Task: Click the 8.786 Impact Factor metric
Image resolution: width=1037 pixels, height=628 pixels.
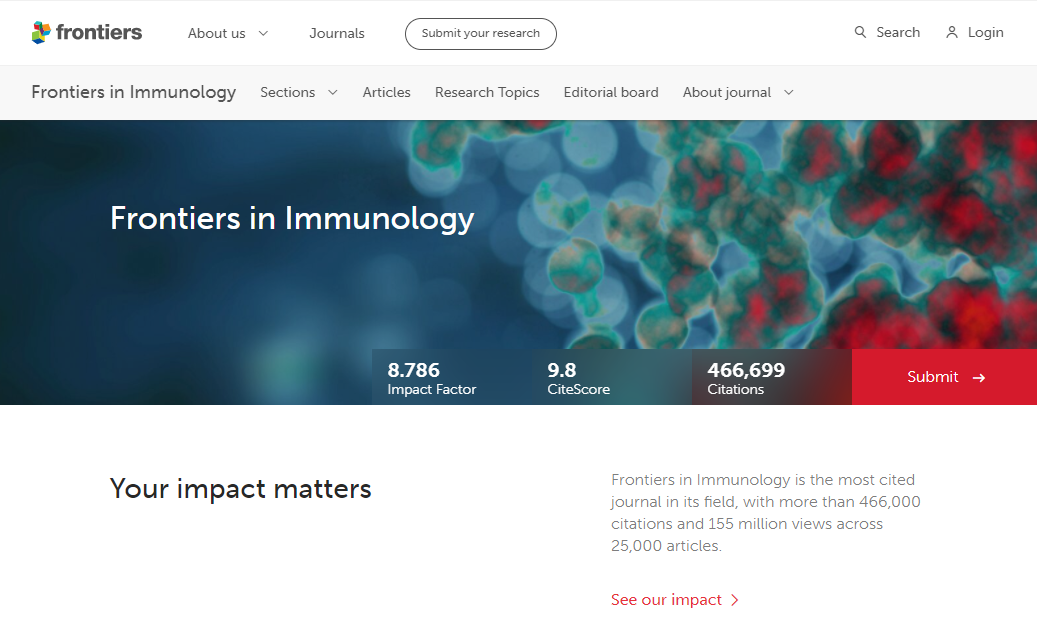Action: tap(432, 378)
